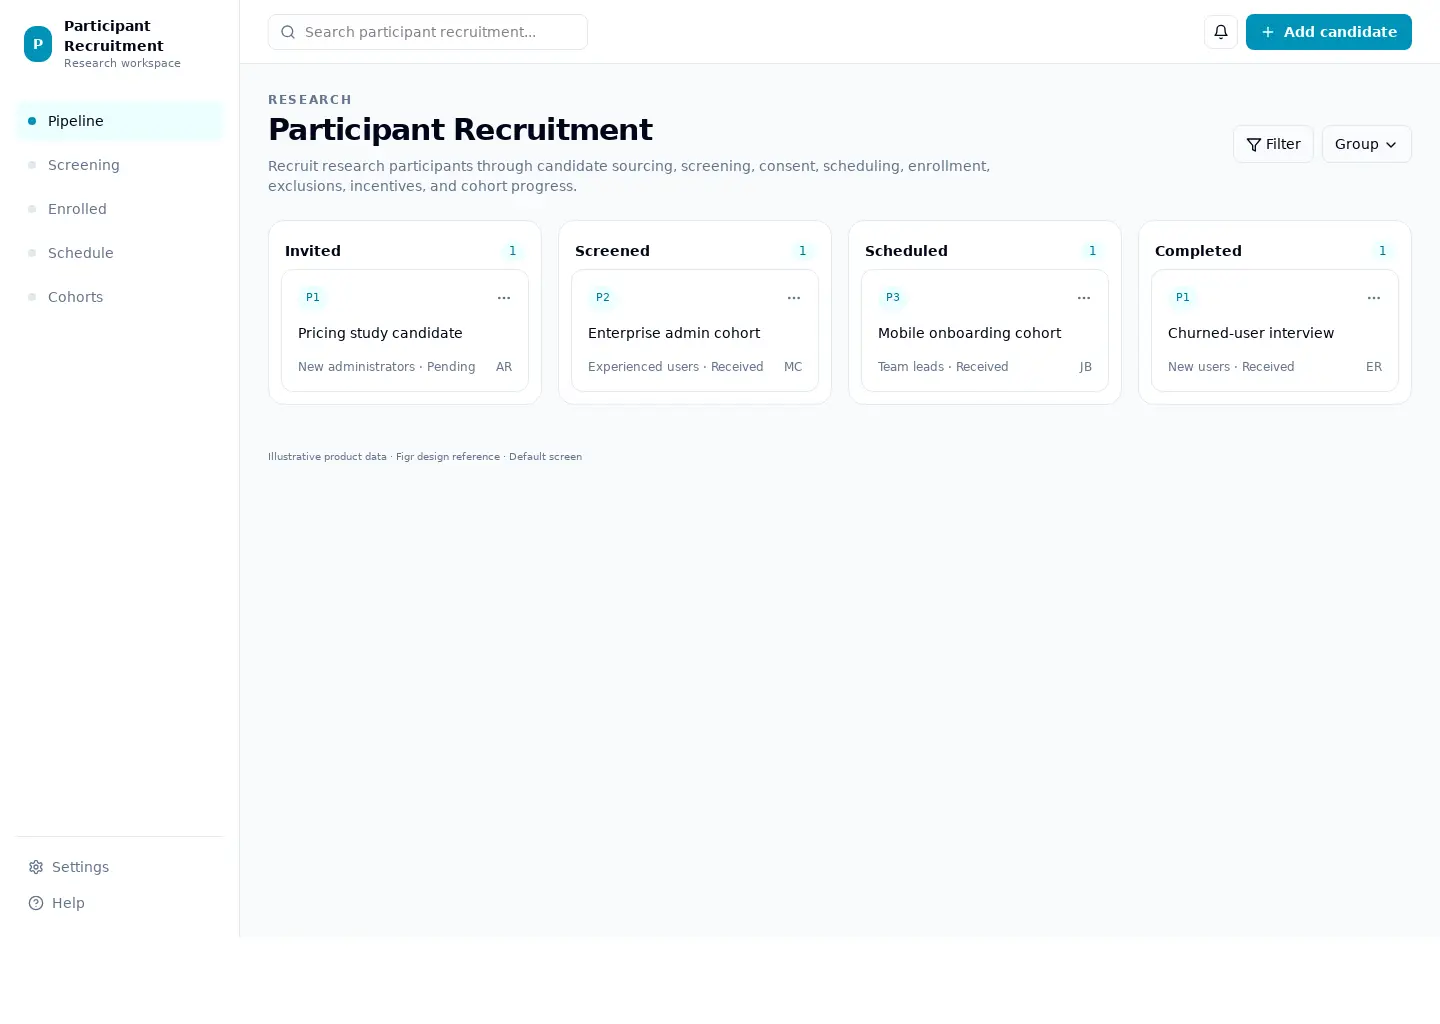Click the teal P workspace logo

pyautogui.click(x=38, y=44)
